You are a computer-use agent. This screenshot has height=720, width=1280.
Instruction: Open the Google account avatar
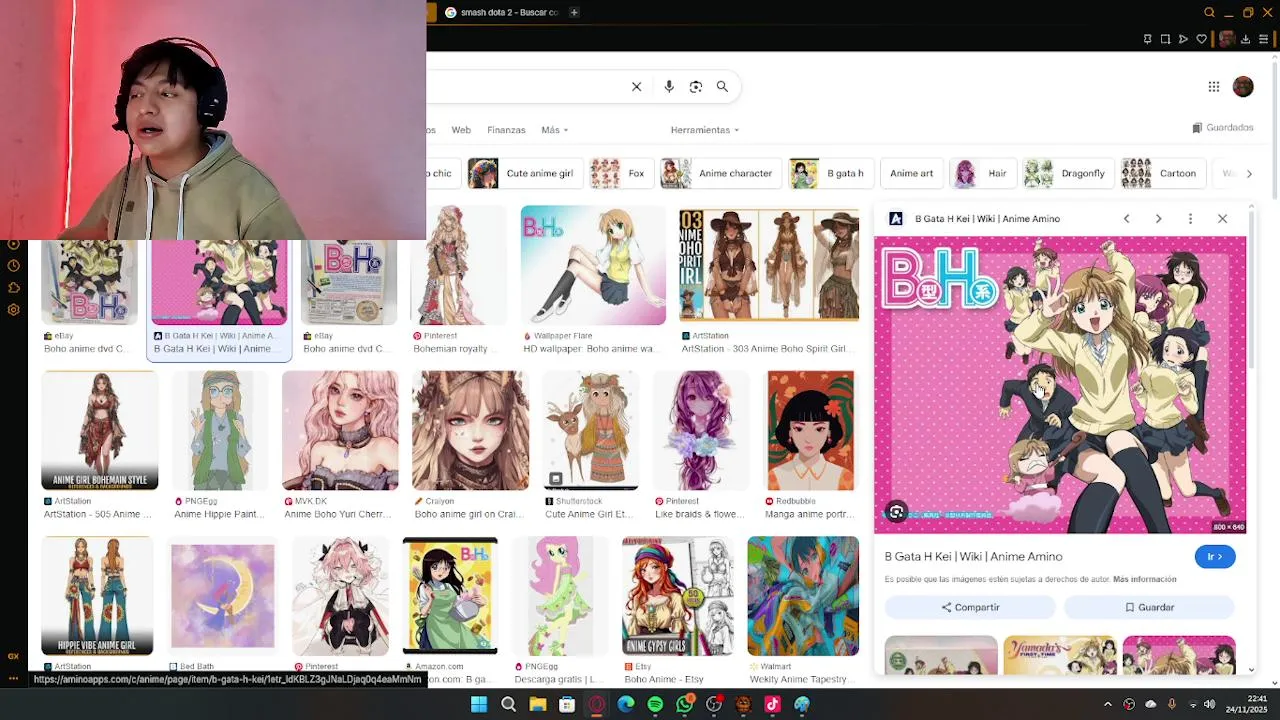[1243, 87]
